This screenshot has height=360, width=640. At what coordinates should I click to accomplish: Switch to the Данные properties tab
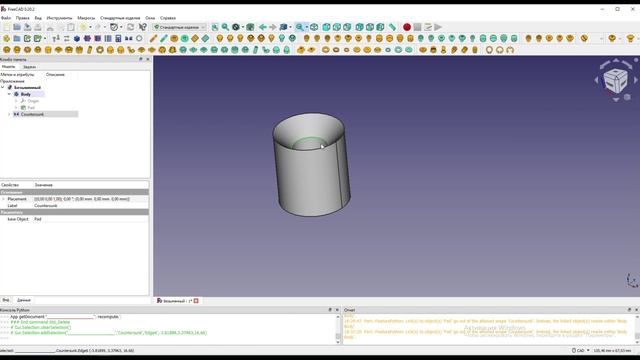click(x=24, y=300)
